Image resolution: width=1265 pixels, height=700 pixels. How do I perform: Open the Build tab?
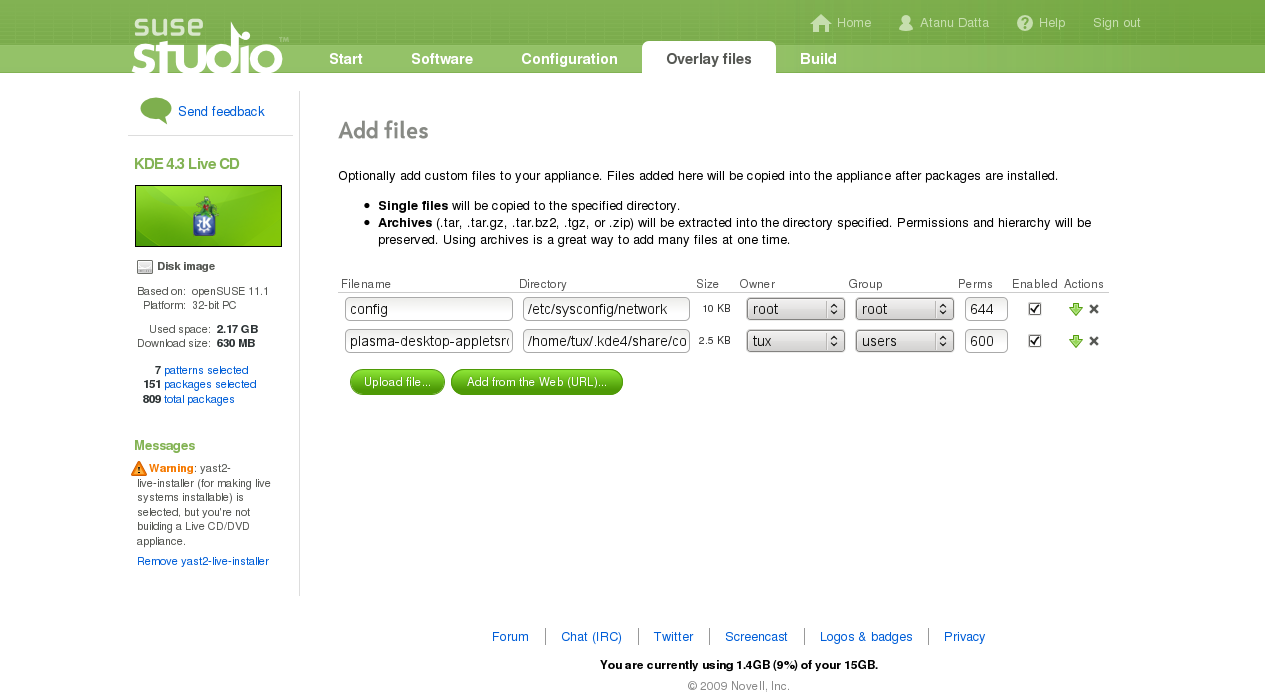click(818, 59)
